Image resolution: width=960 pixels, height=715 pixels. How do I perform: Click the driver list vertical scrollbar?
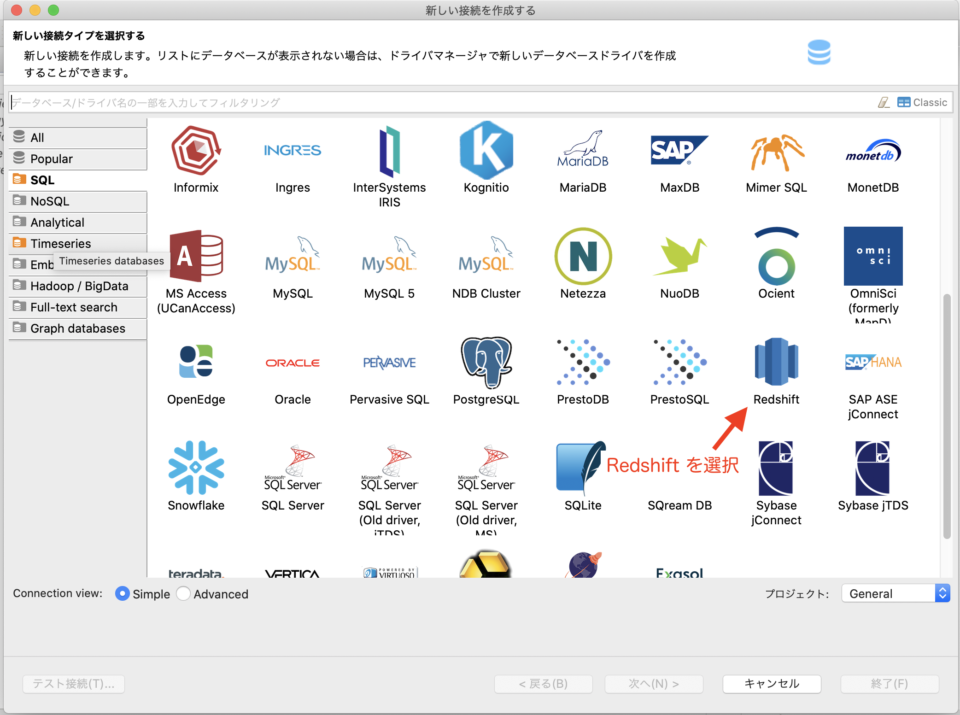(947, 416)
